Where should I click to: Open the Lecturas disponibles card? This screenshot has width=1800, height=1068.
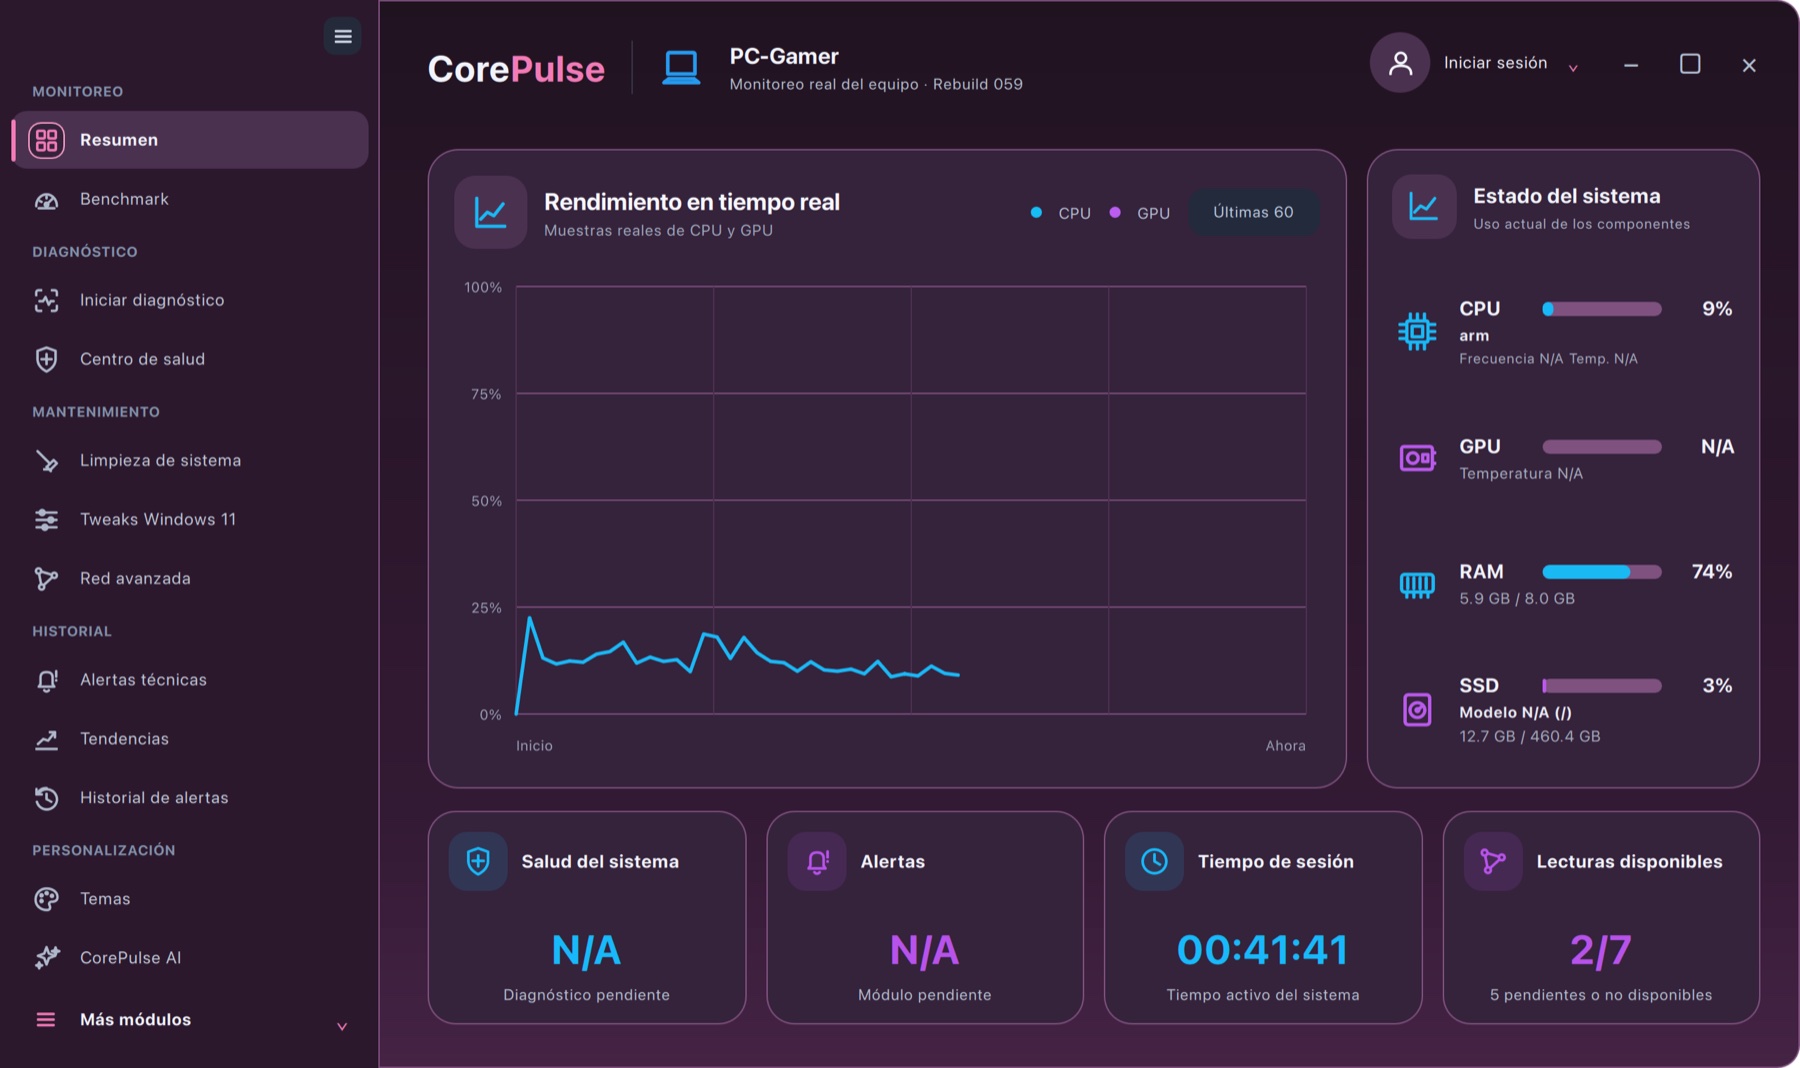pos(1601,918)
